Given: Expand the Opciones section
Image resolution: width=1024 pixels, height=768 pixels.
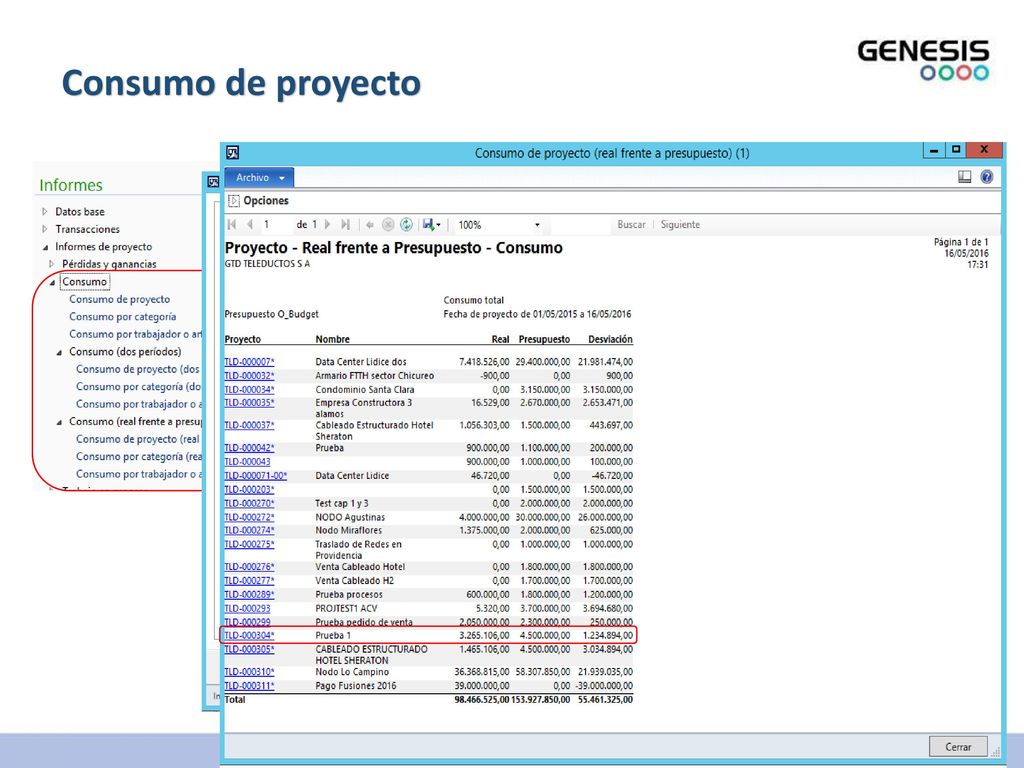Looking at the screenshot, I should [233, 201].
